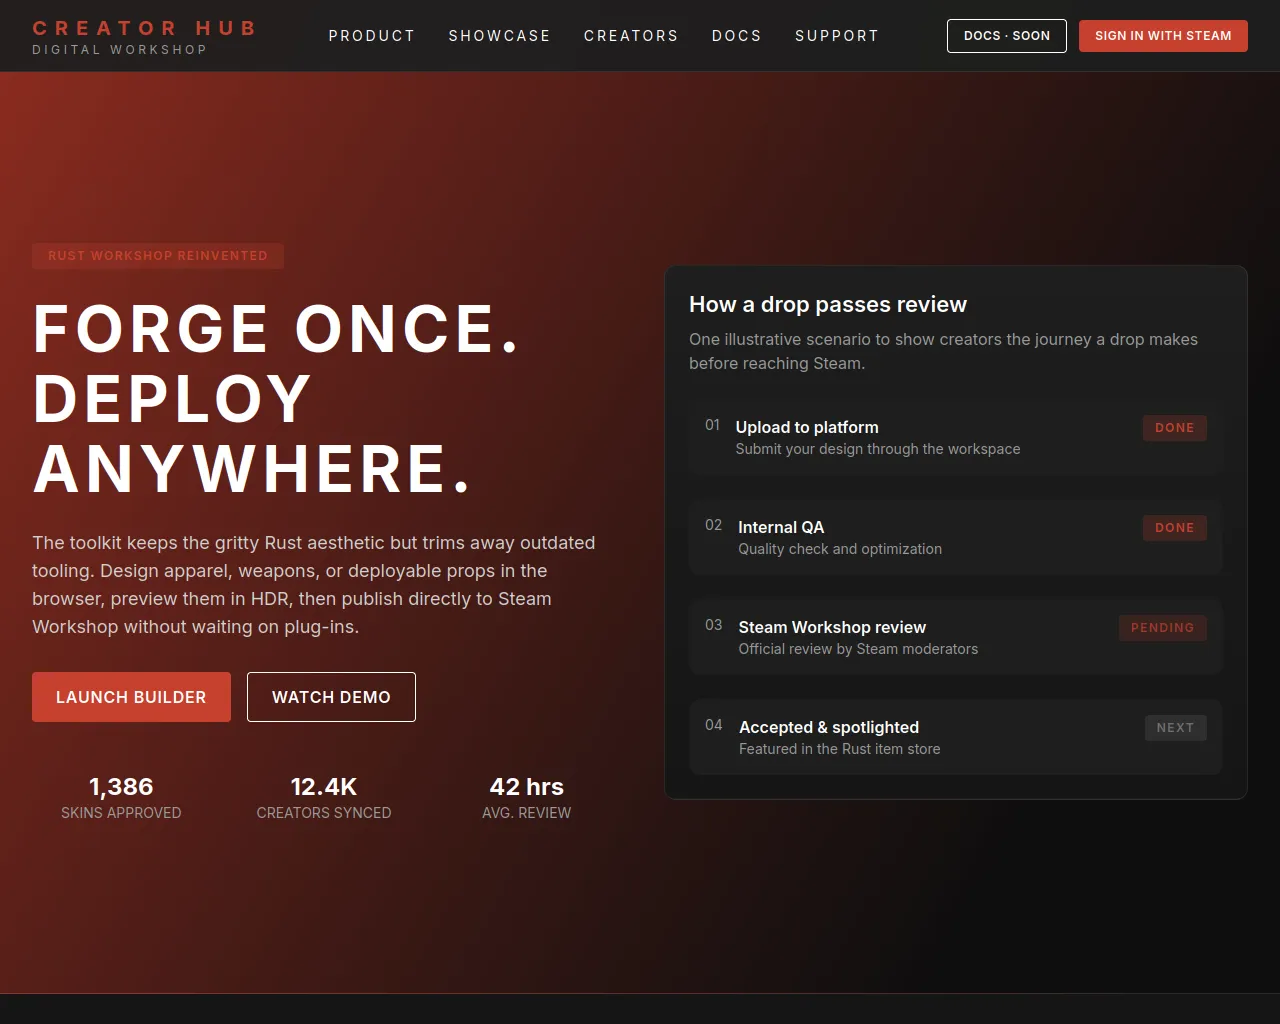Click Quality check and optimization text

click(x=840, y=549)
